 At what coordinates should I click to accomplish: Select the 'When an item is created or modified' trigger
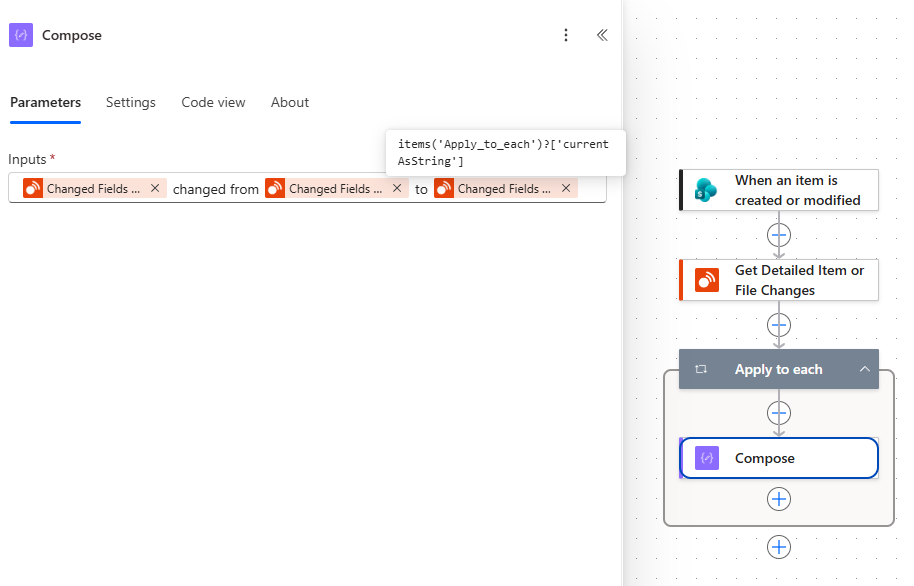coord(779,190)
